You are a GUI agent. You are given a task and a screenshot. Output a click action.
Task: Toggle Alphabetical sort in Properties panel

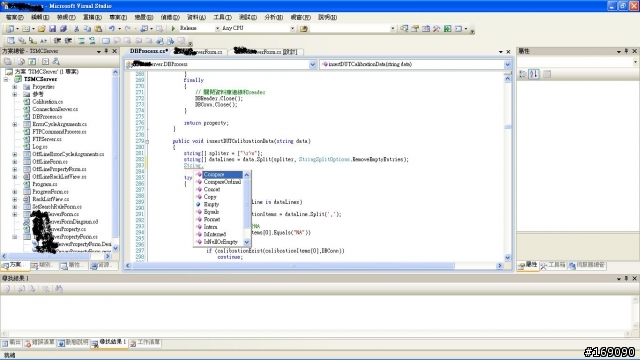point(534,74)
